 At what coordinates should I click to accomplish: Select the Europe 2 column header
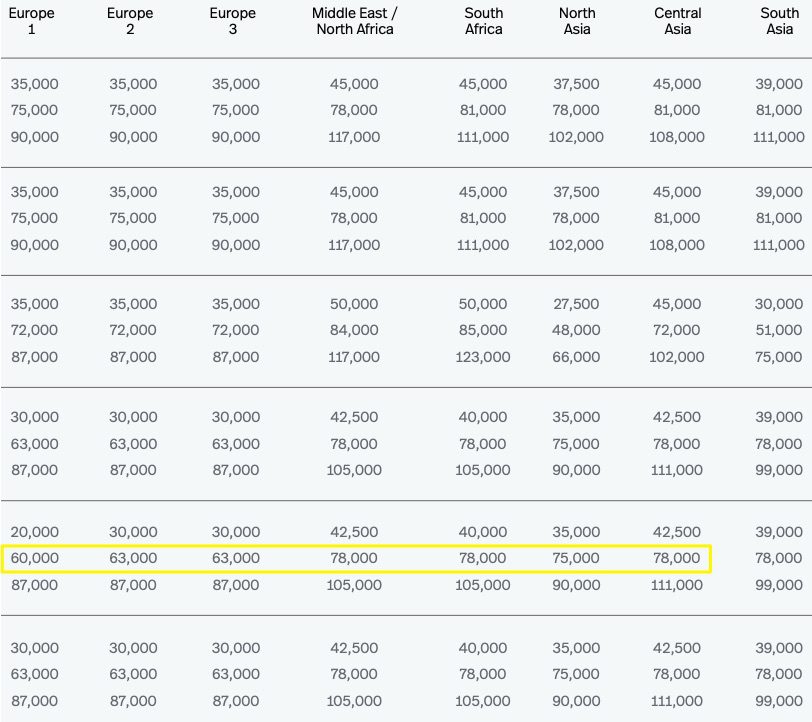130,21
